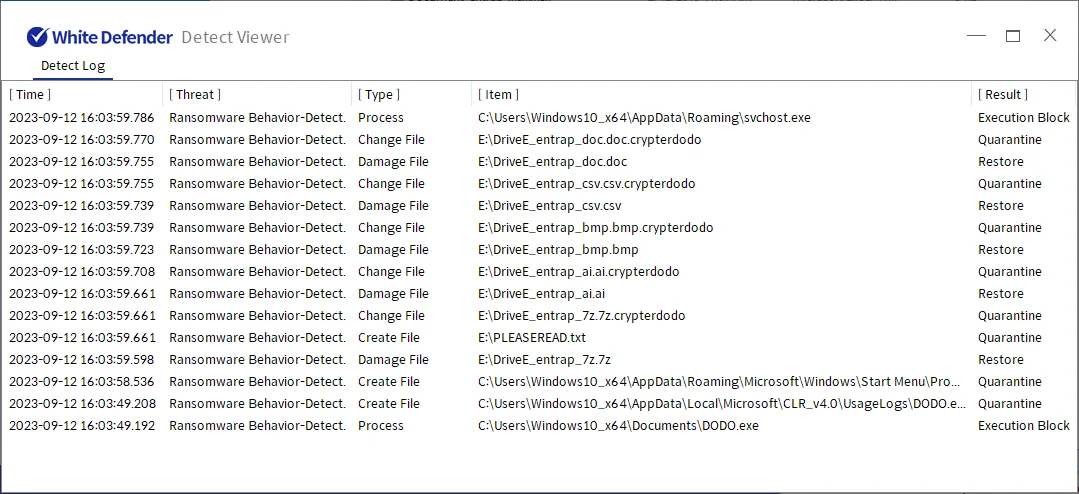
Task: Maximize the Detect Viewer window
Action: [1013, 36]
